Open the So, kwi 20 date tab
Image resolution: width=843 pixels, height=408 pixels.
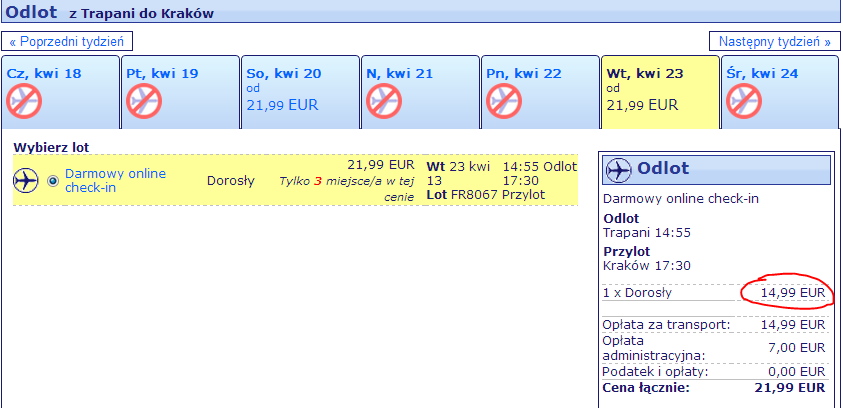300,92
